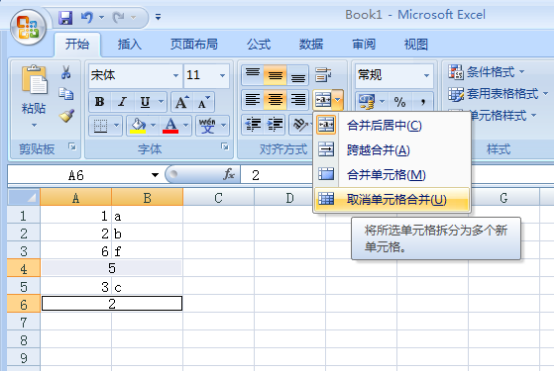Save the workbook with the floppy icon
This screenshot has height=372, width=554.
(65, 17)
